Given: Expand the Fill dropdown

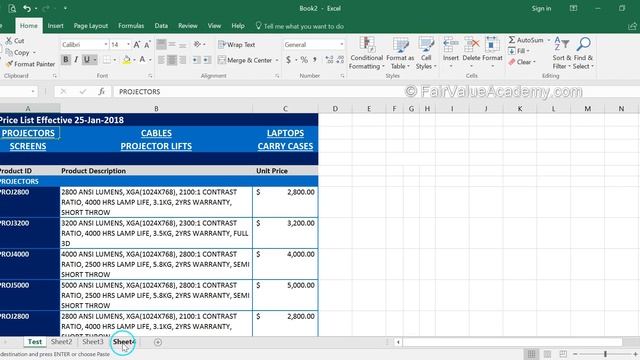Looking at the screenshot, I should tap(528, 51).
